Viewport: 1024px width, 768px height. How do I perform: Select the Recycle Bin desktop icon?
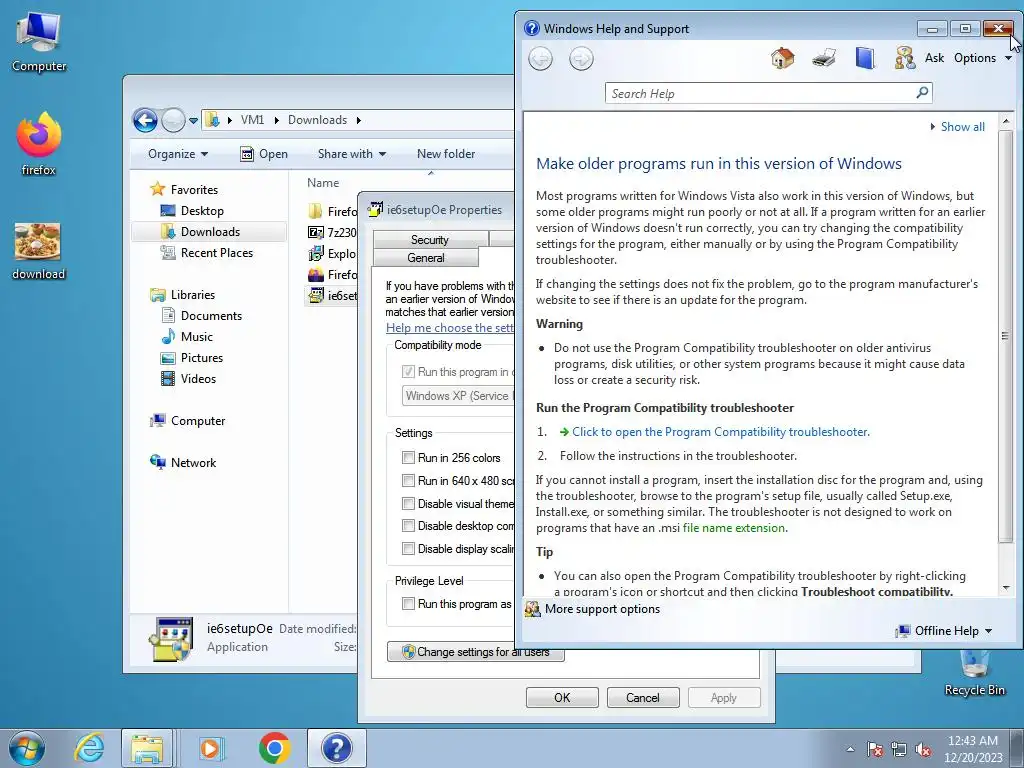(974, 673)
